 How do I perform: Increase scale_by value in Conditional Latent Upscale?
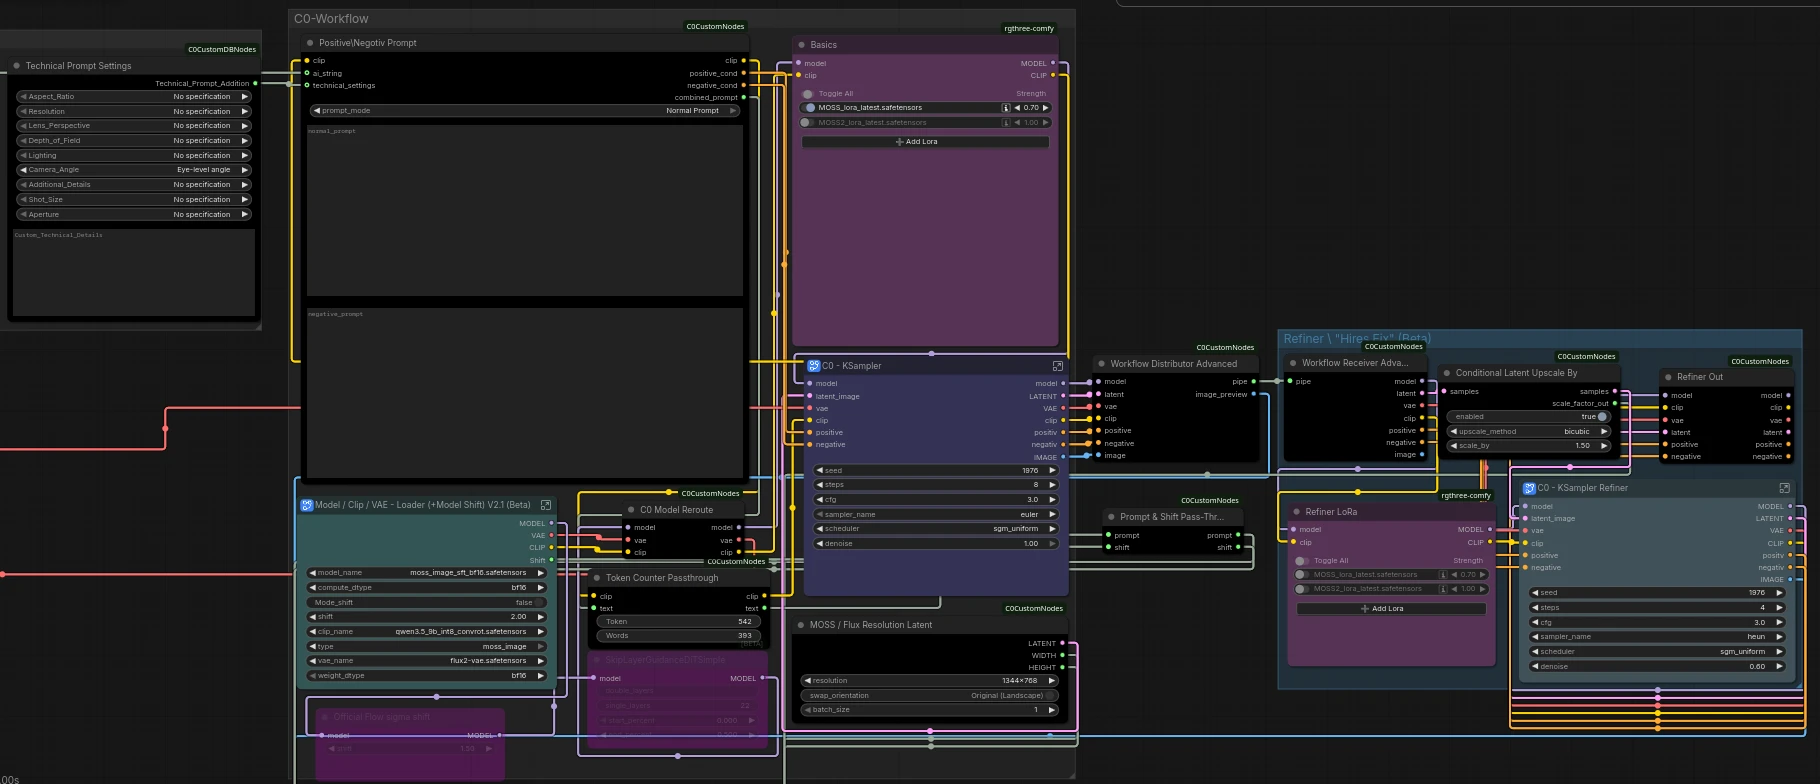point(1604,446)
